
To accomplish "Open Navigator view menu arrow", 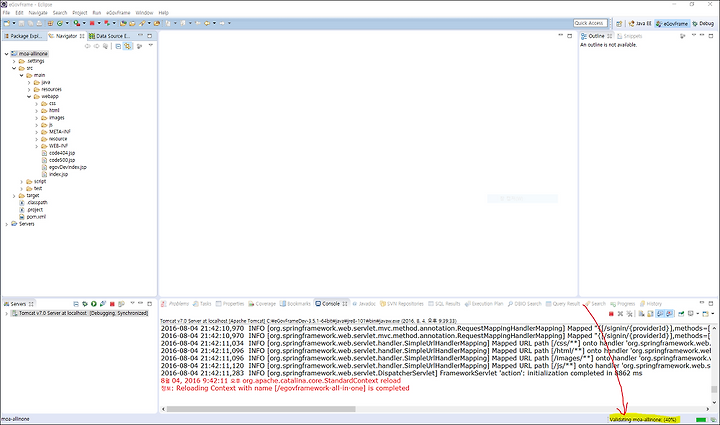I will [151, 45].
